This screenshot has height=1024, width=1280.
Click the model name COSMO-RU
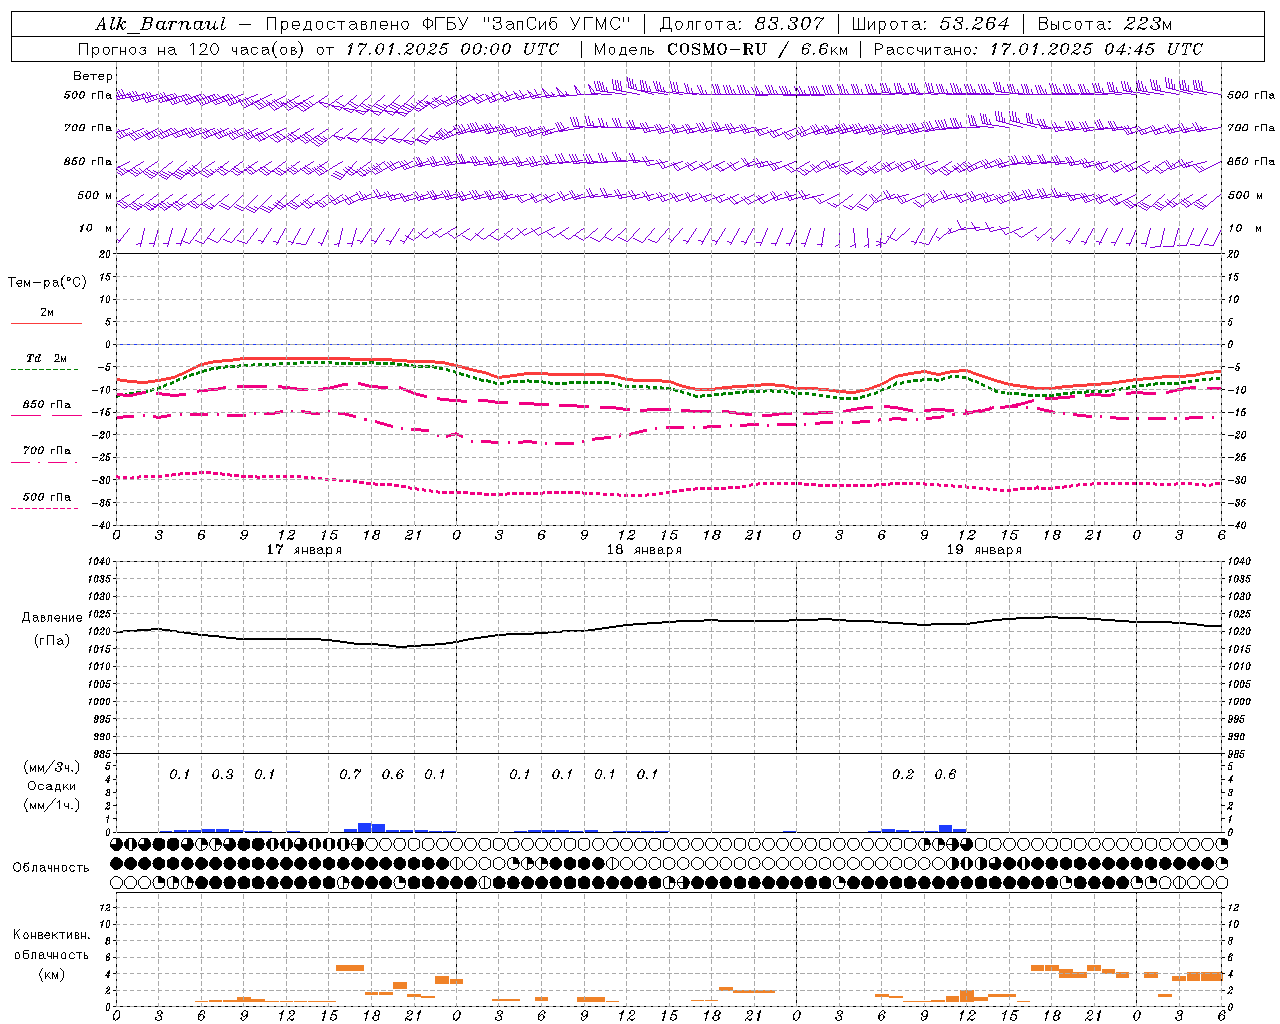click(717, 49)
